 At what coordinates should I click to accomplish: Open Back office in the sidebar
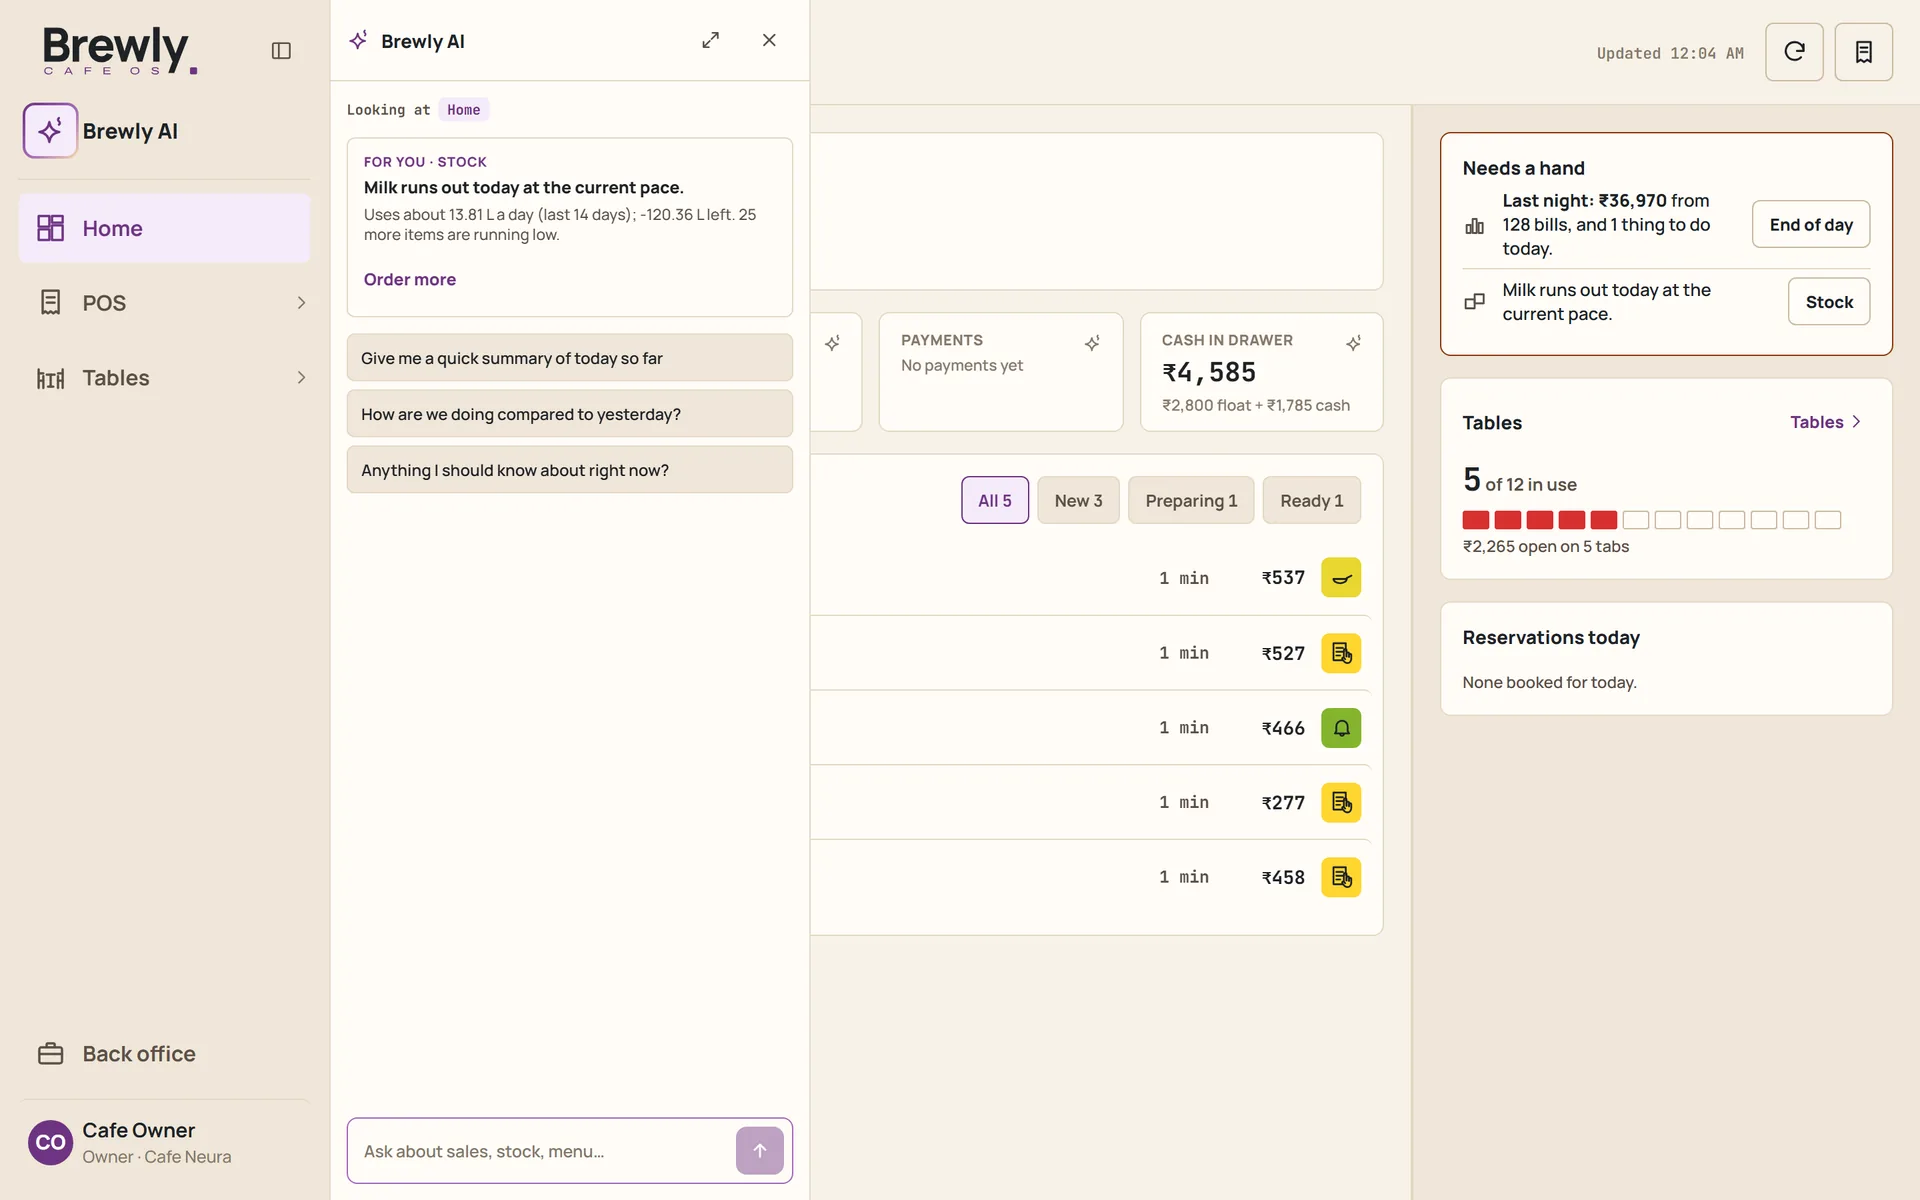(164, 1054)
